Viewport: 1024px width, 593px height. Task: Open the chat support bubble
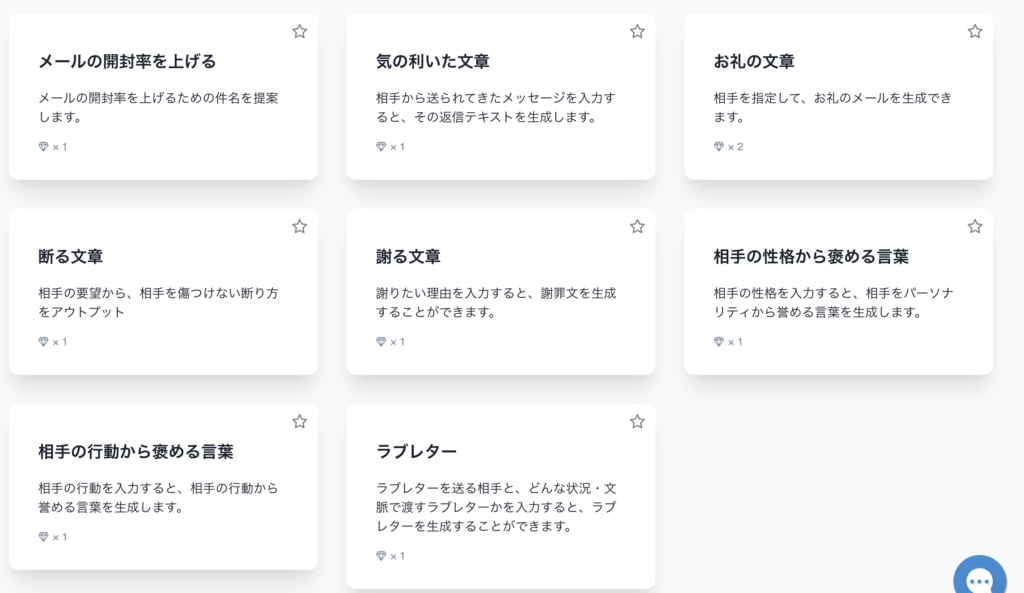point(980,577)
